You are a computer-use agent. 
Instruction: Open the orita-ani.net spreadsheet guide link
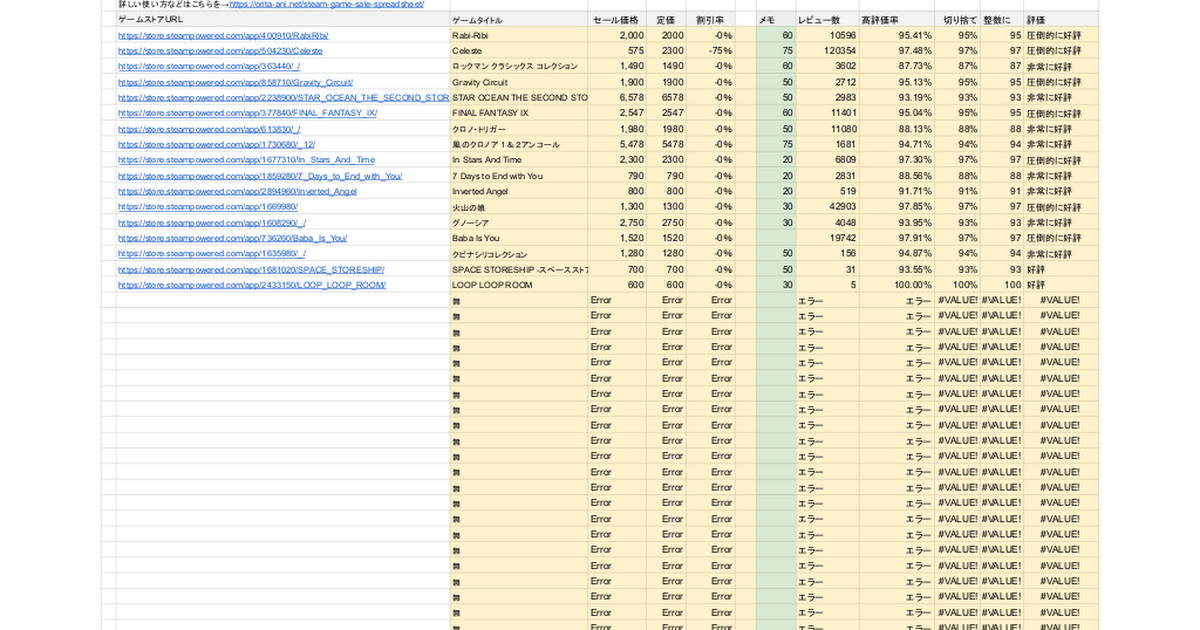[327, 5]
